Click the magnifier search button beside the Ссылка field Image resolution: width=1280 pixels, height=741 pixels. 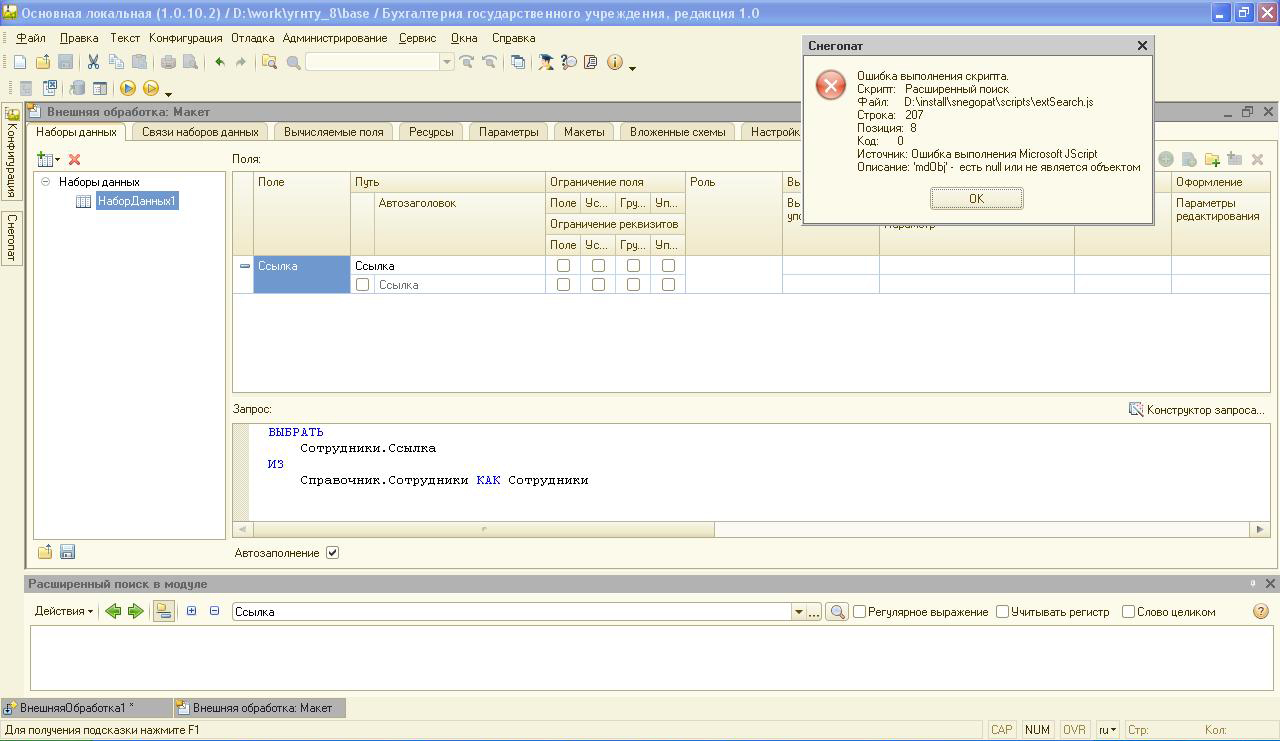(837, 611)
